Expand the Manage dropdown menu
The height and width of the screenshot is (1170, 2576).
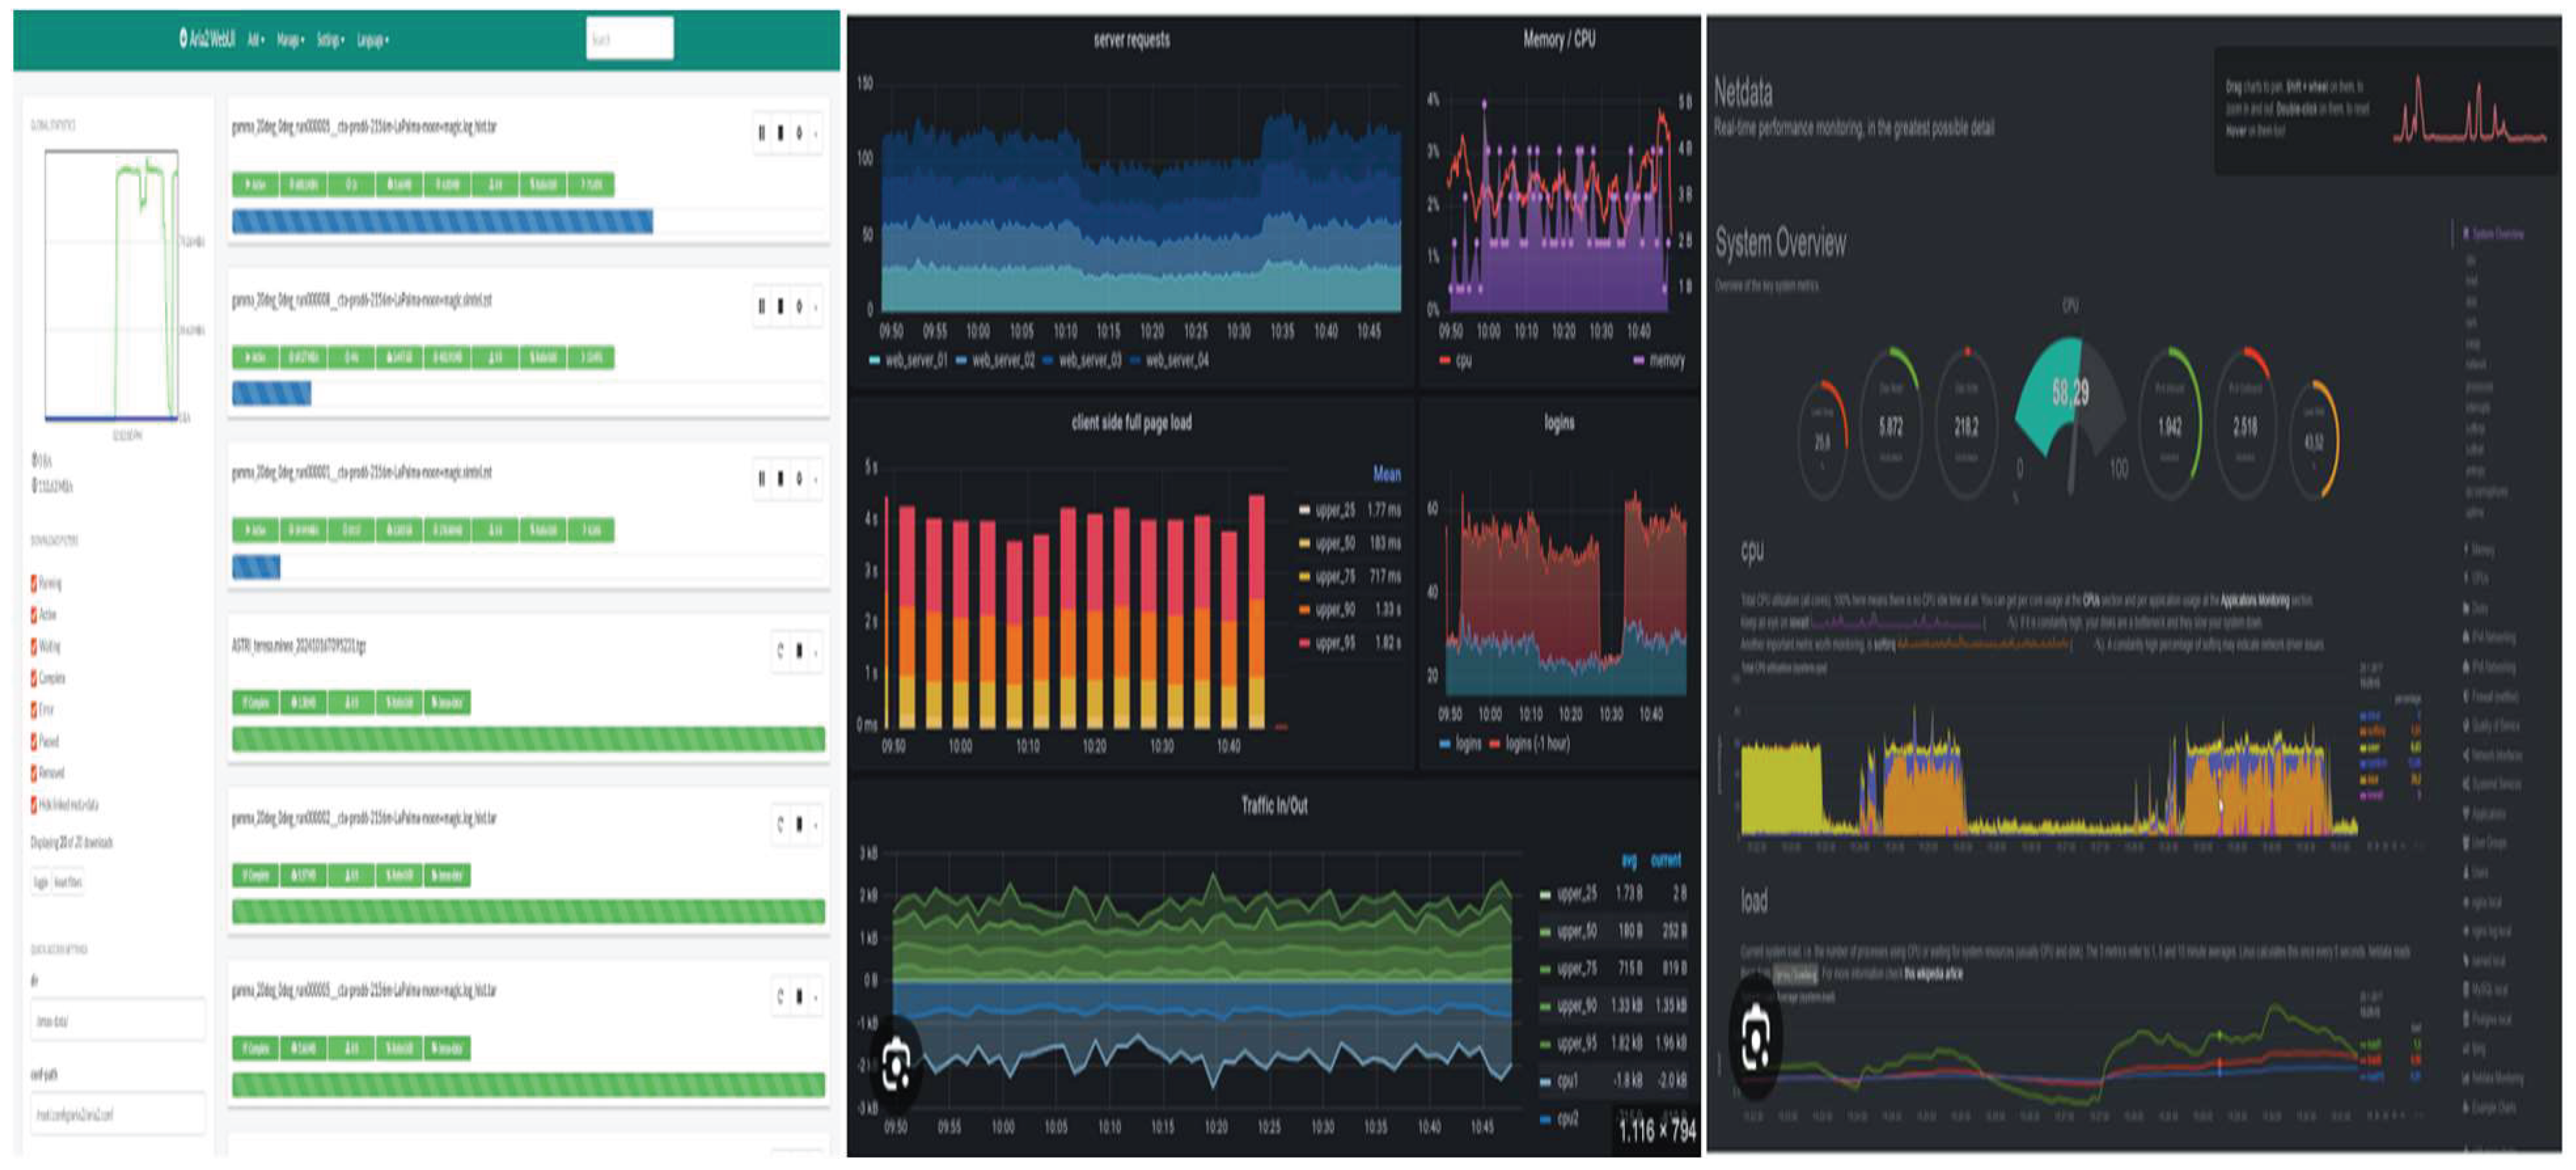click(290, 40)
